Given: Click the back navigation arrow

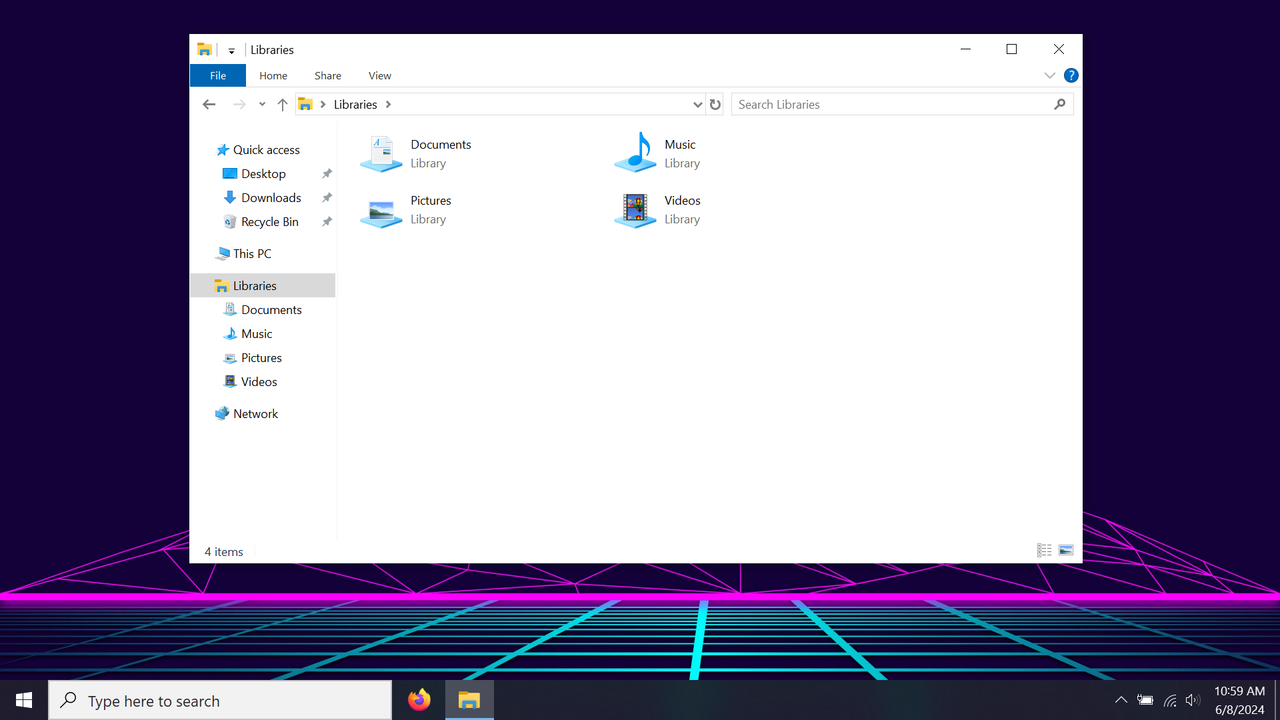Looking at the screenshot, I should coord(209,104).
